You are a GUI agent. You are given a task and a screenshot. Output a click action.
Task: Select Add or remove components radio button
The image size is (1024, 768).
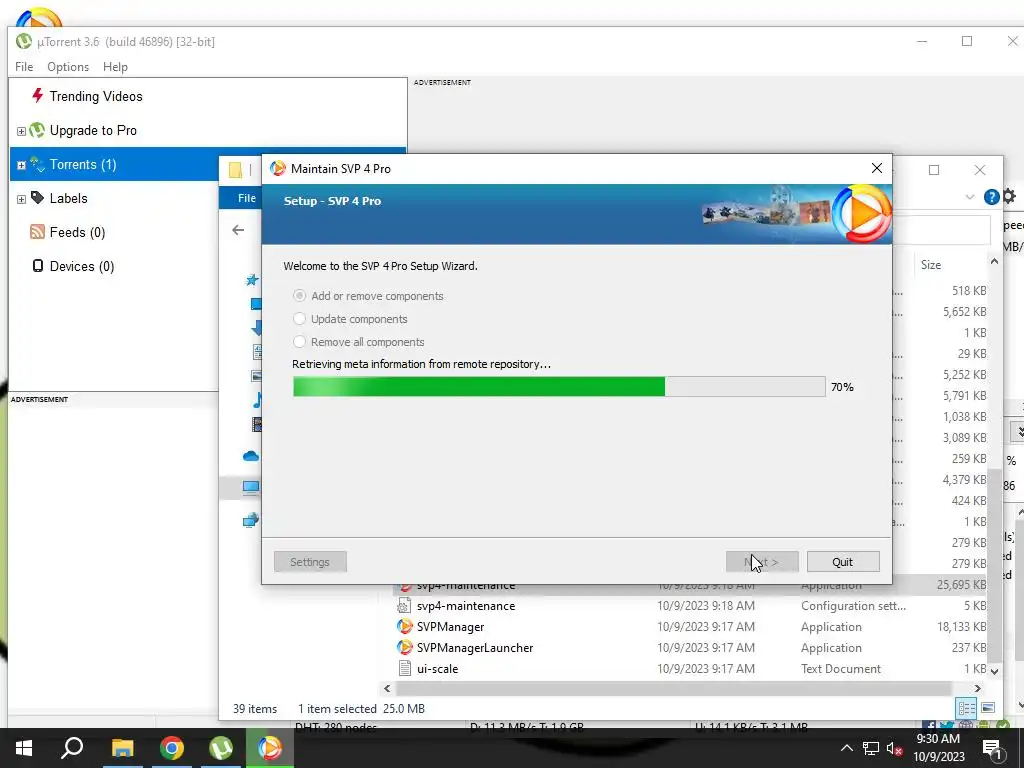coord(299,296)
